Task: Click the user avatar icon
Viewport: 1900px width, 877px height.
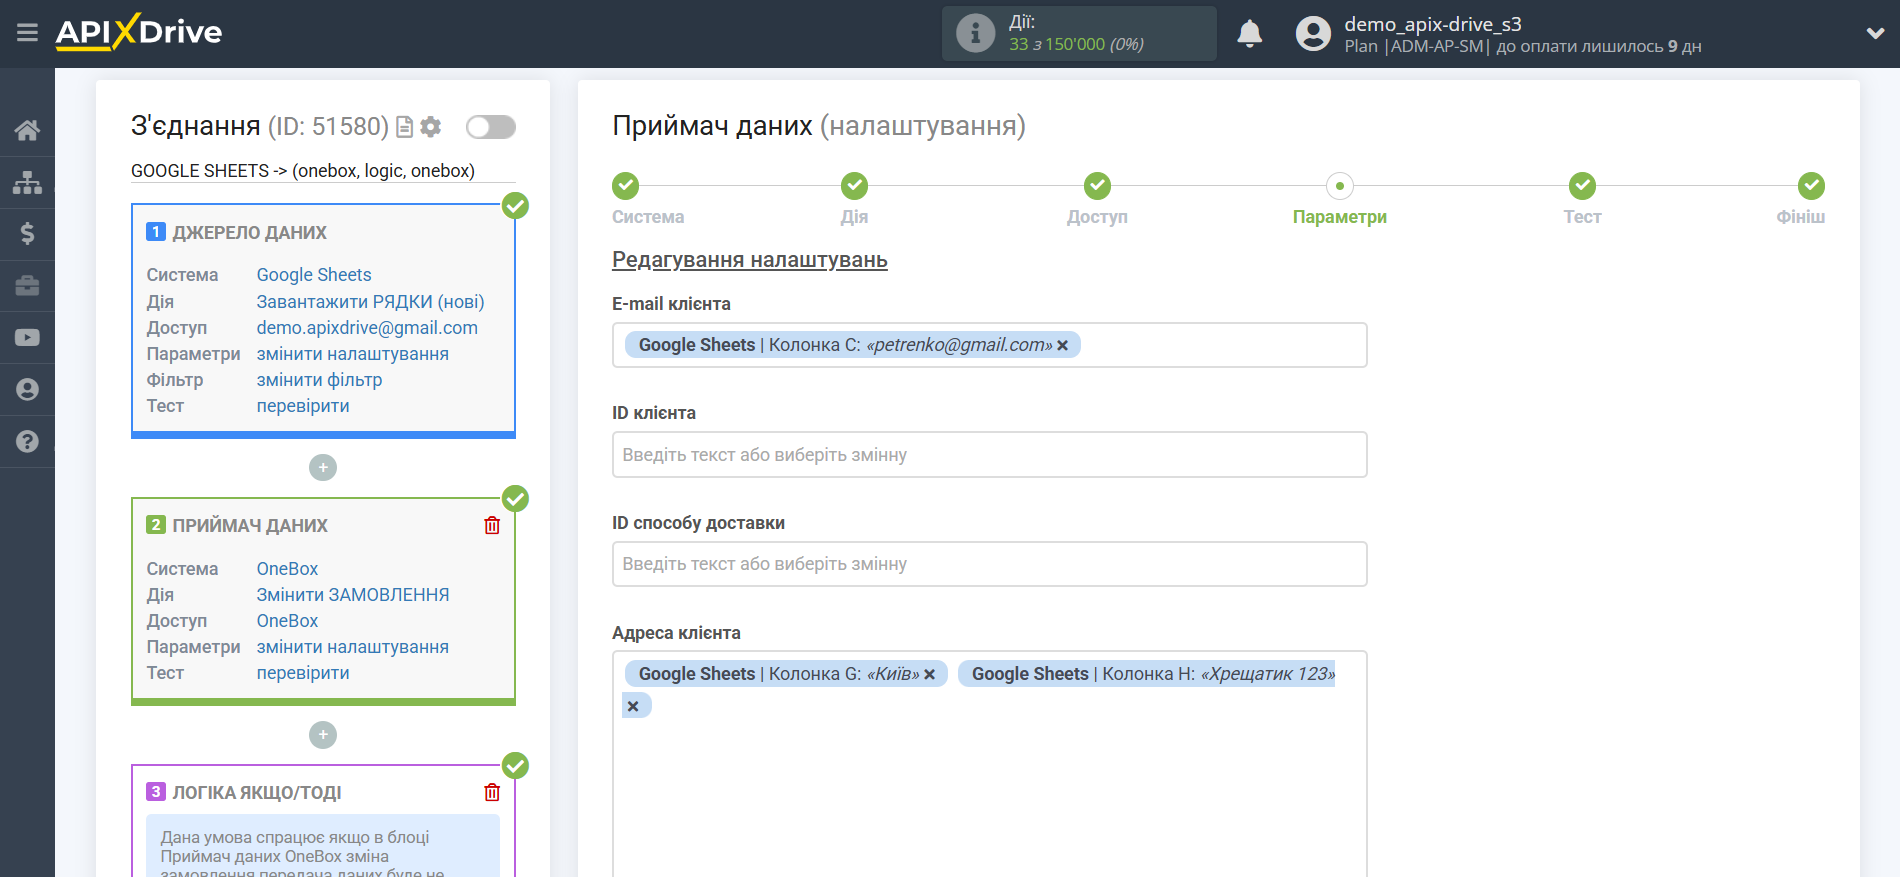Action: pyautogui.click(x=1313, y=34)
